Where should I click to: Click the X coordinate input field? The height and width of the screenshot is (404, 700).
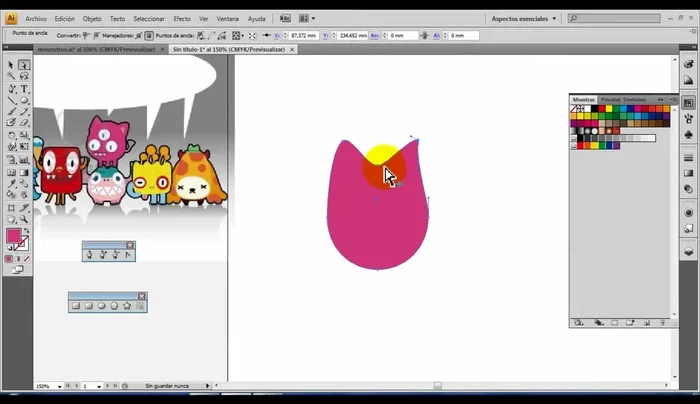pos(306,35)
